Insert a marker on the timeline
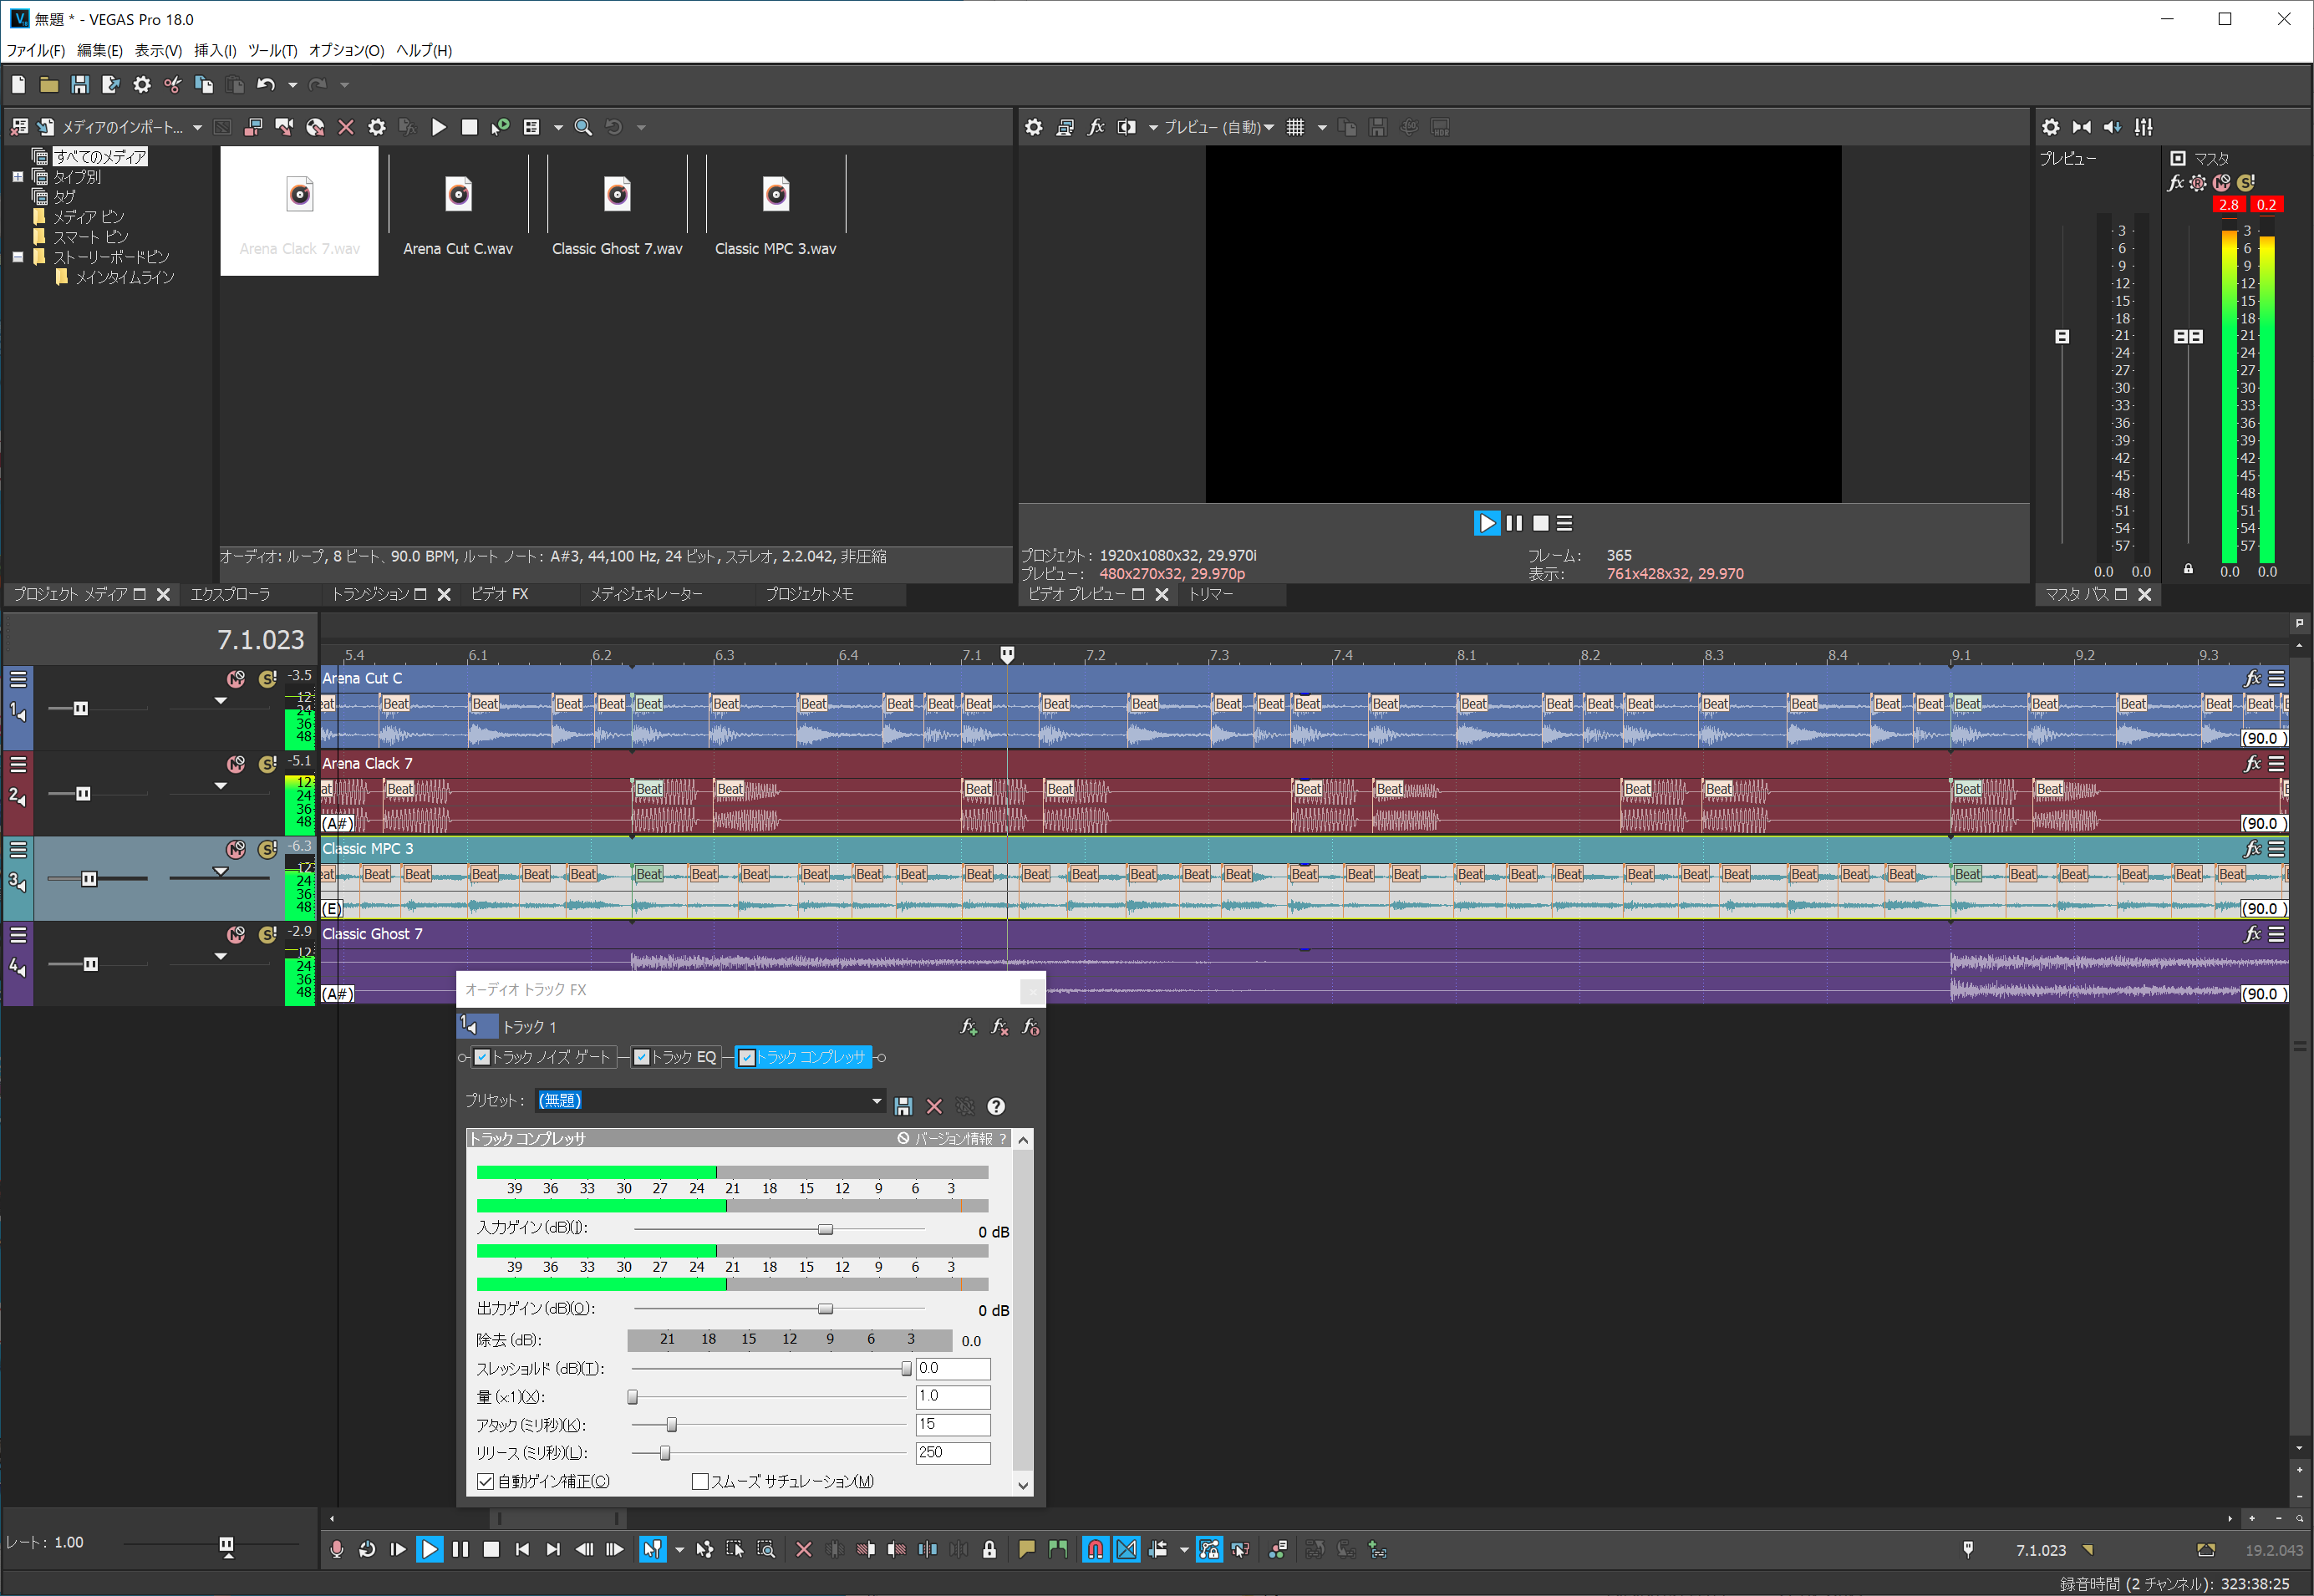 [1027, 1549]
